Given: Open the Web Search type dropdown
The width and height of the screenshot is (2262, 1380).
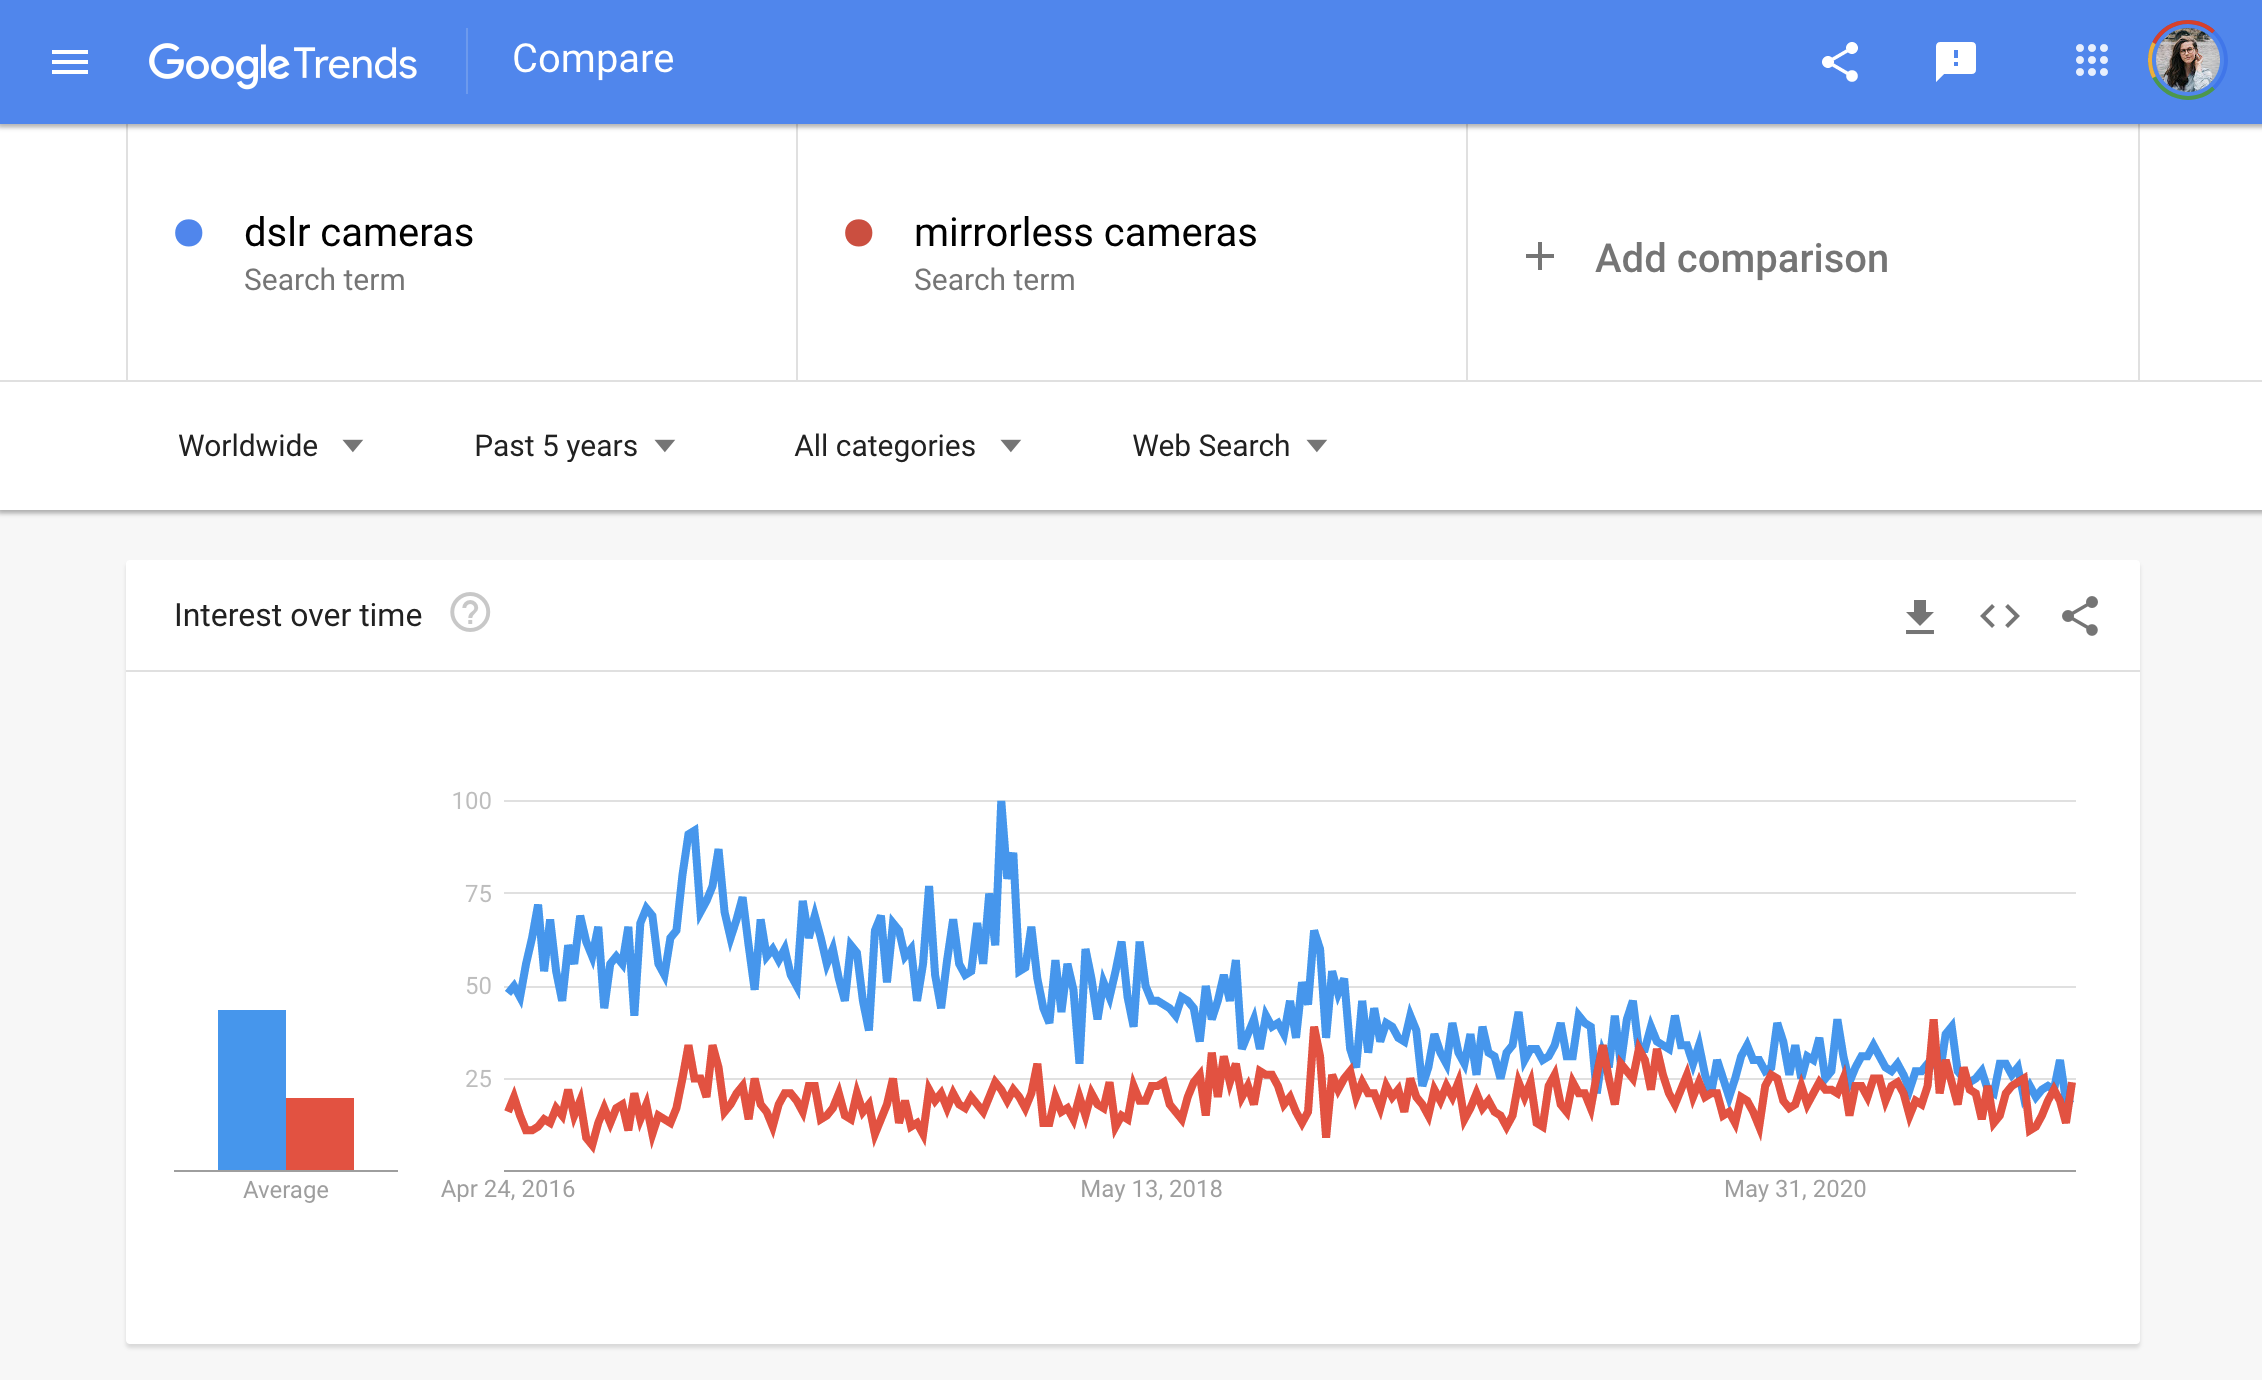Looking at the screenshot, I should [x=1229, y=446].
